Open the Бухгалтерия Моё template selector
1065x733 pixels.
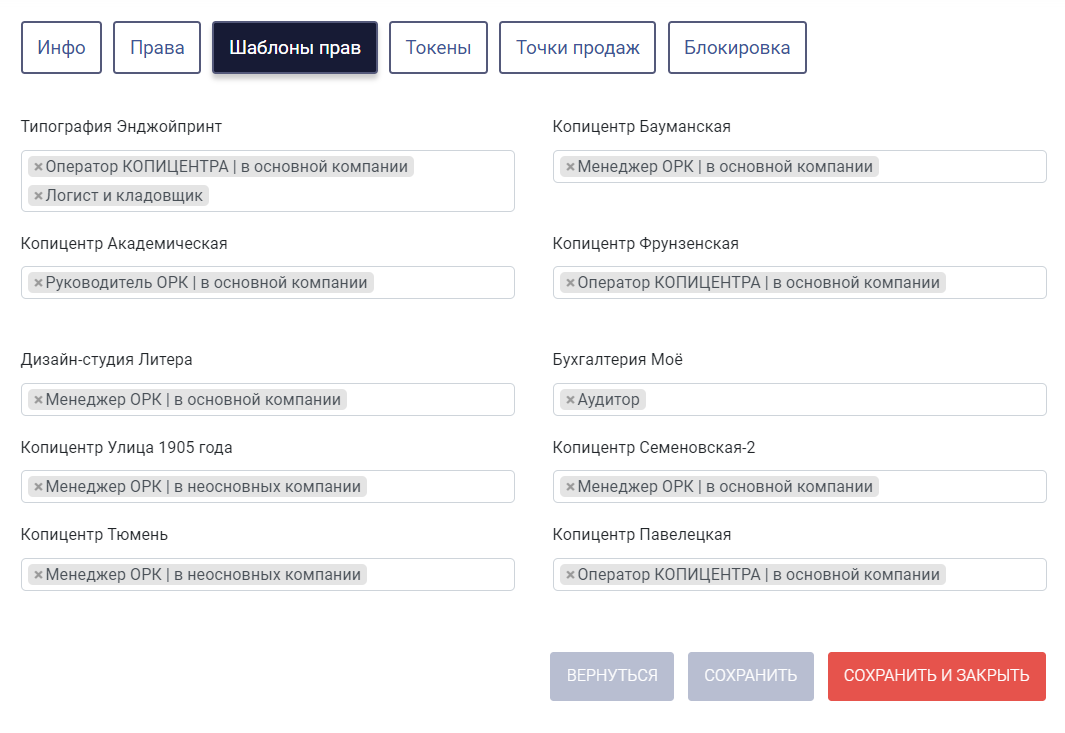pyautogui.click(x=799, y=399)
